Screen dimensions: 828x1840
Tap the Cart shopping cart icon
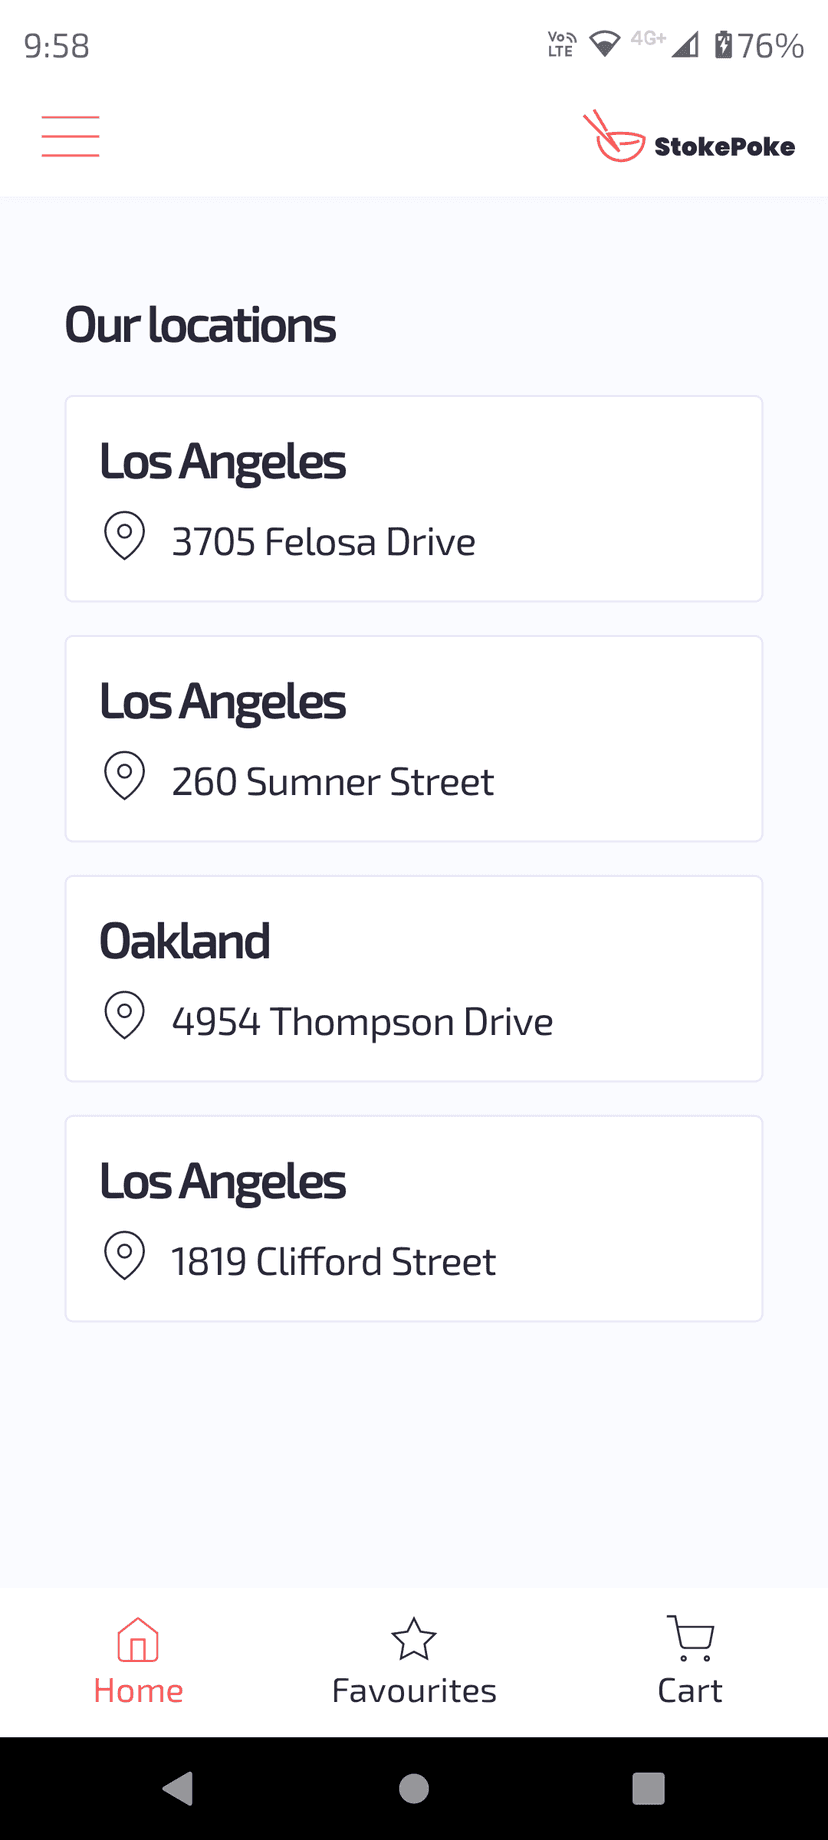(x=690, y=1639)
